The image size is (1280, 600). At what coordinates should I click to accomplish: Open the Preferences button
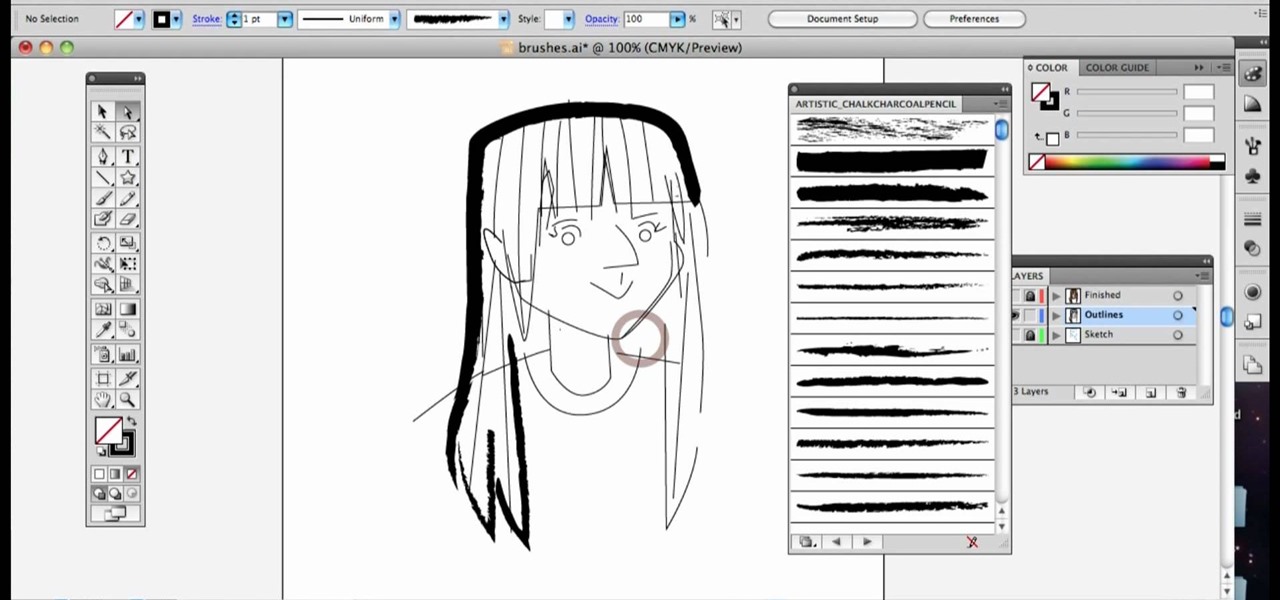[x=973, y=19]
